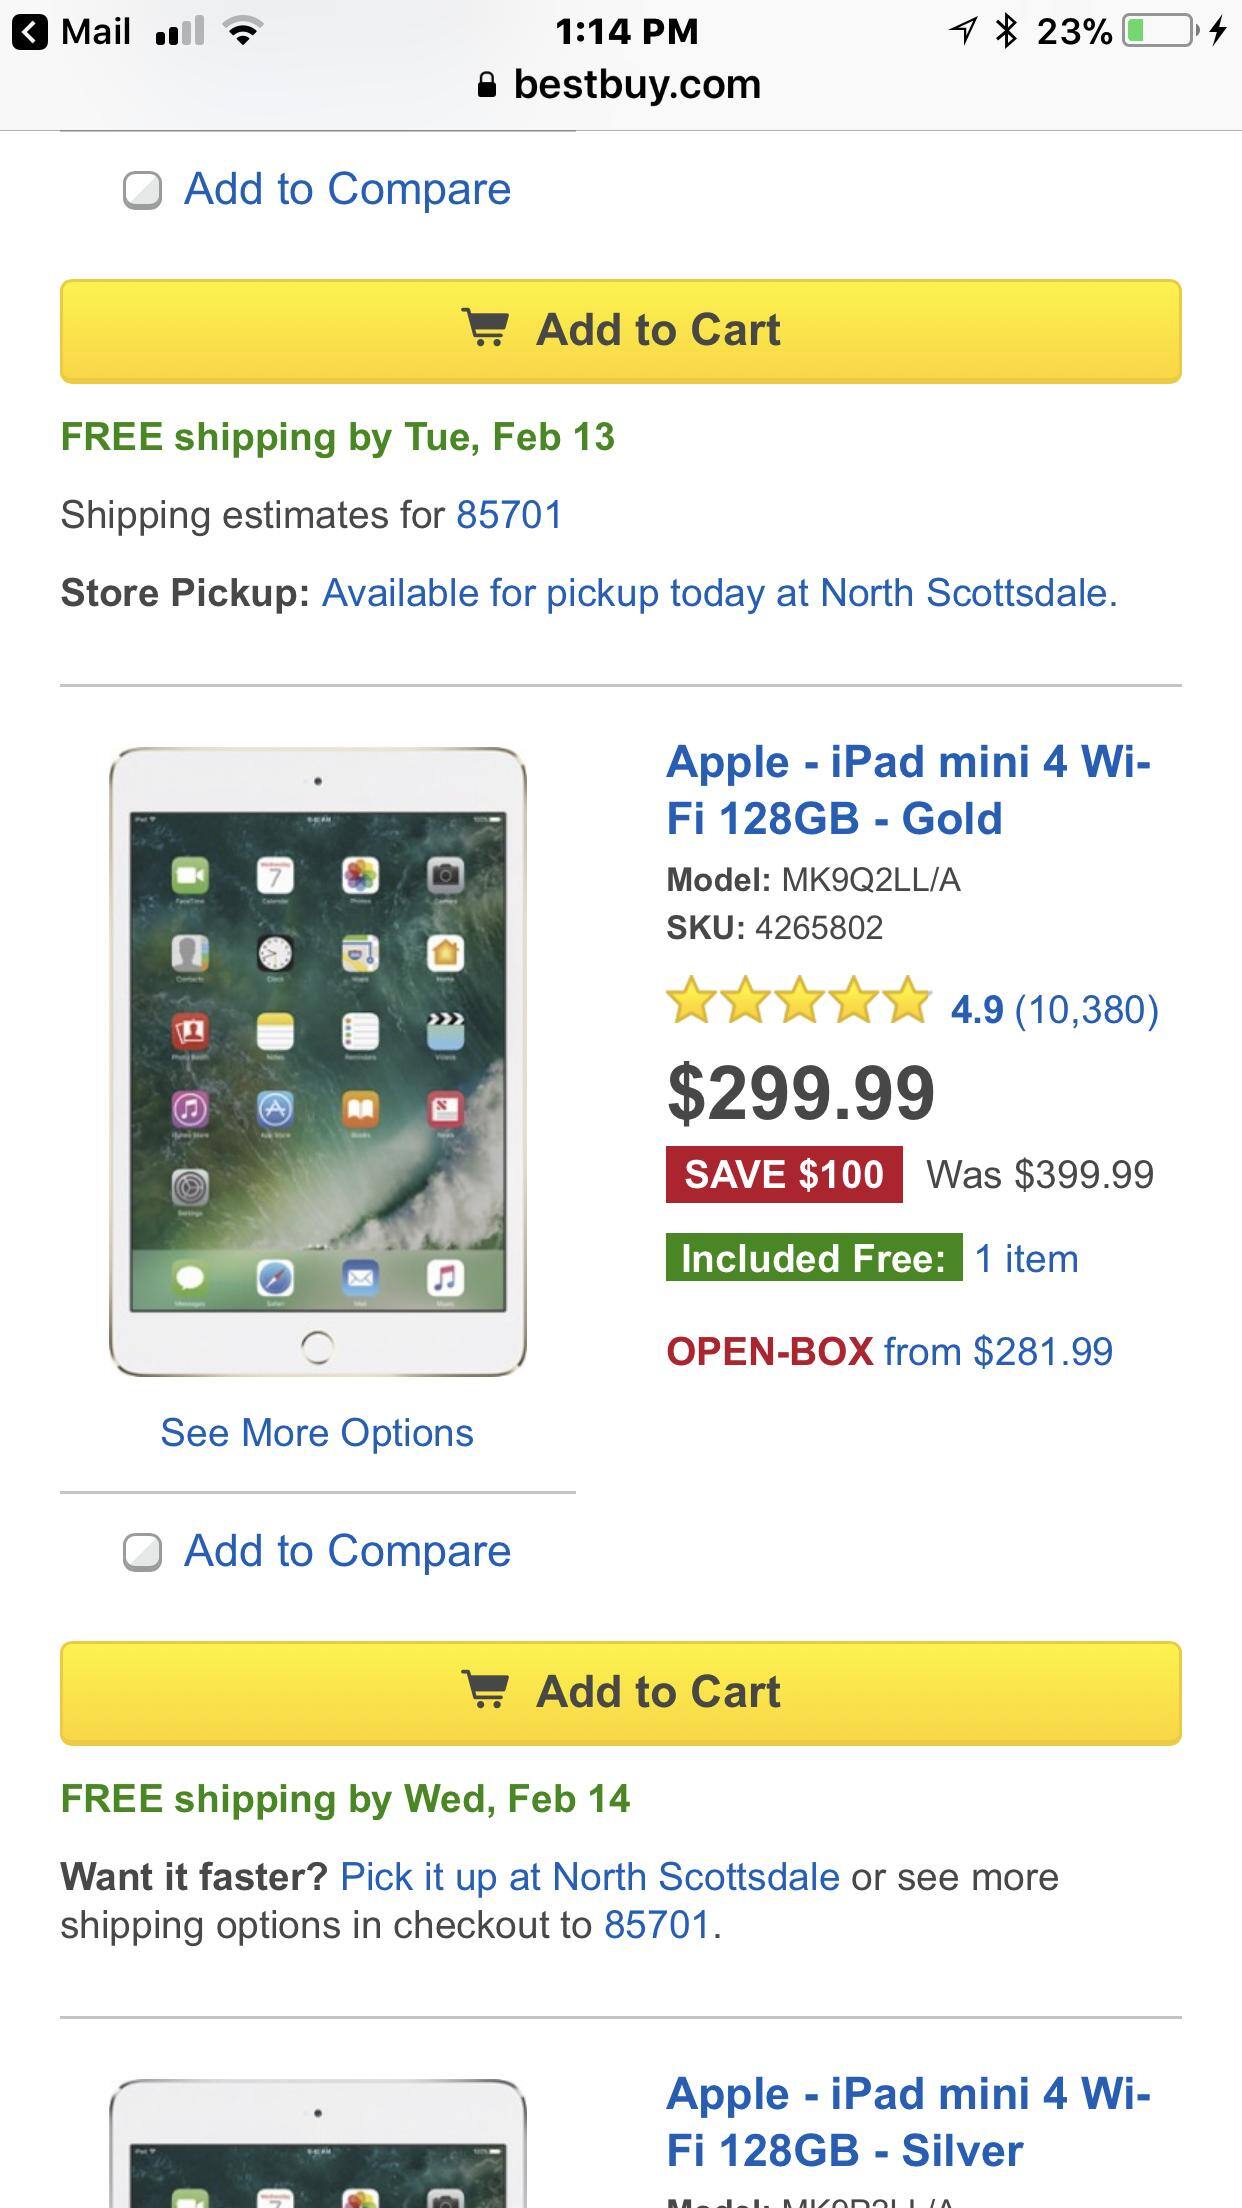Click Available for pickup today at North Scottsdale
This screenshot has width=1242, height=2208.
point(719,593)
